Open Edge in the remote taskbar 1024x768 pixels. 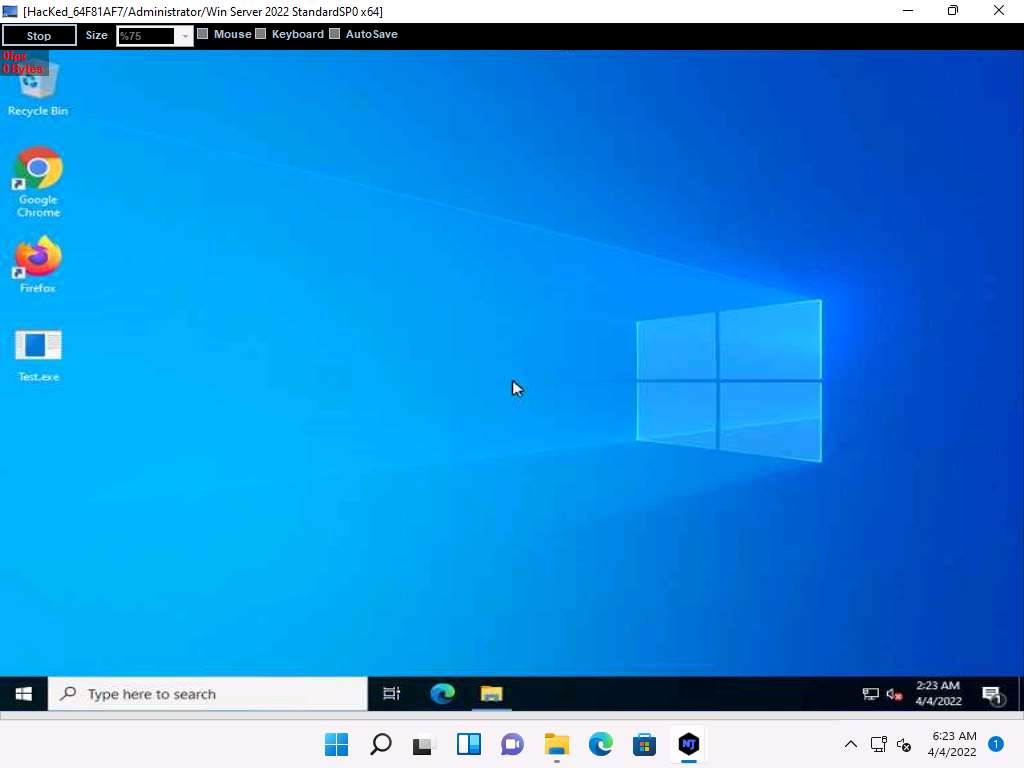(x=442, y=693)
